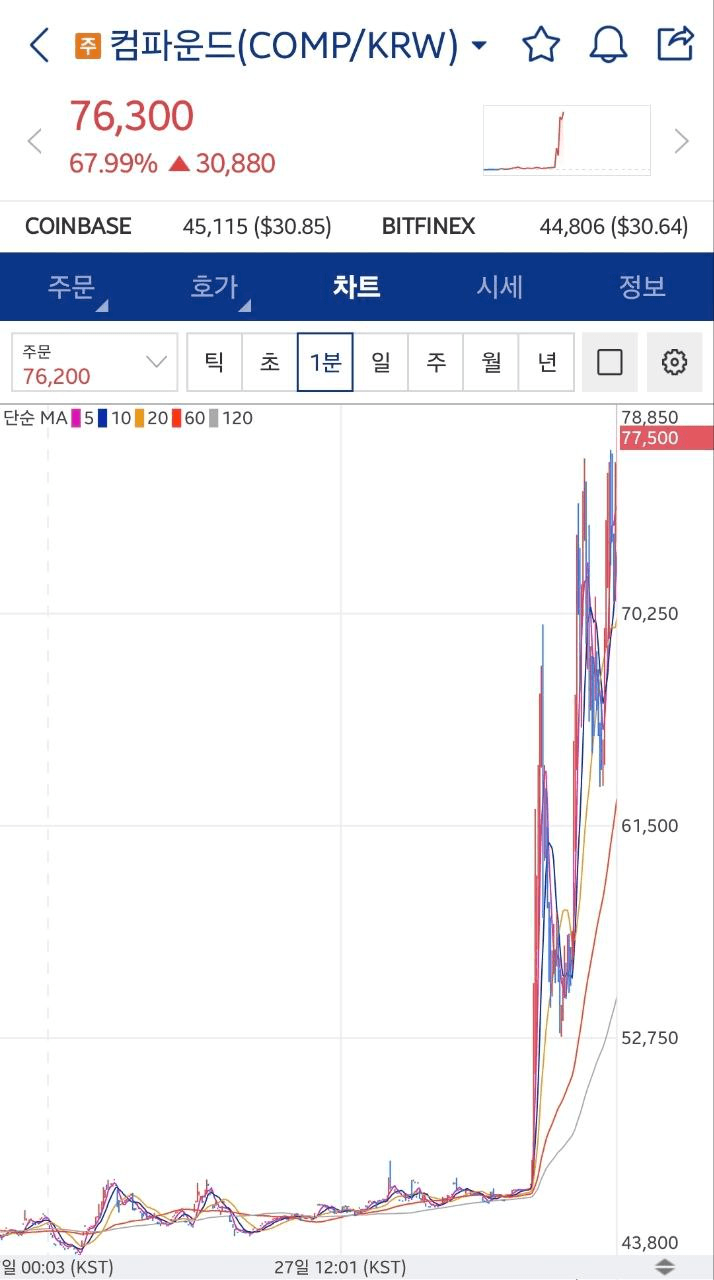Click the MA 60 red color swatch
Image resolution: width=714 pixels, height=1280 pixels.
click(176, 419)
